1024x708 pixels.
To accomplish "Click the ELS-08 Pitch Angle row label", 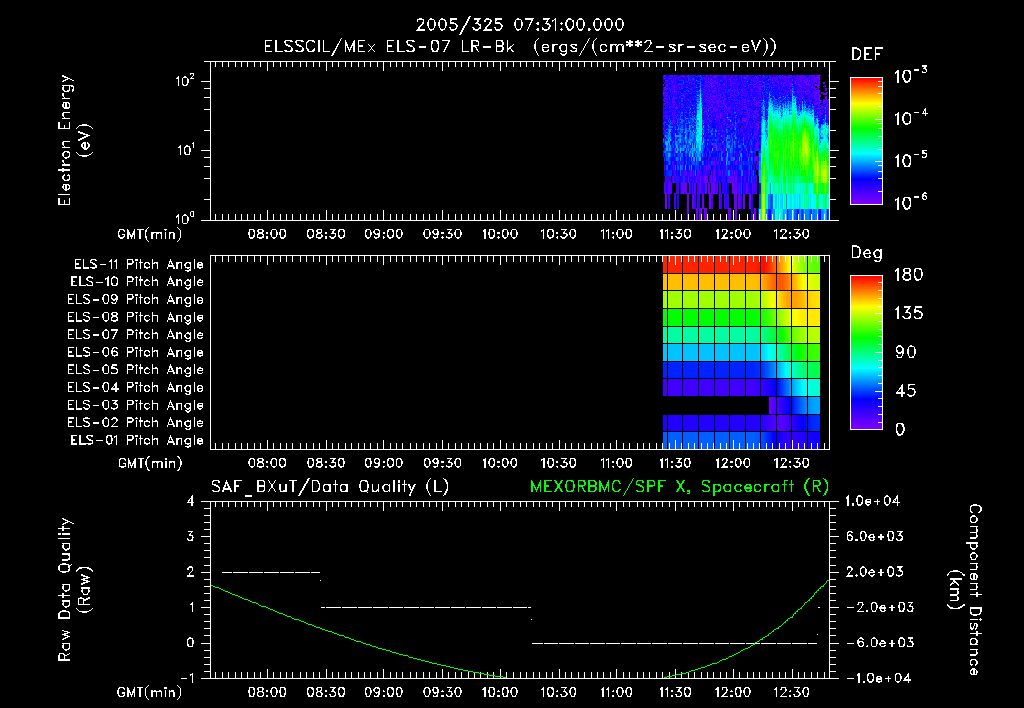I will click(x=135, y=317).
